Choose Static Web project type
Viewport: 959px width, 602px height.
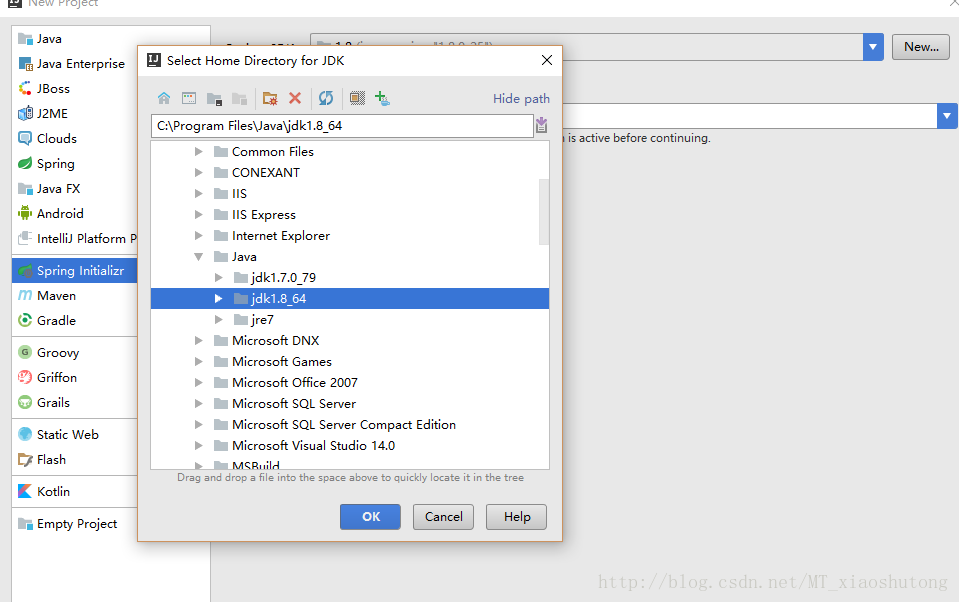coord(73,434)
